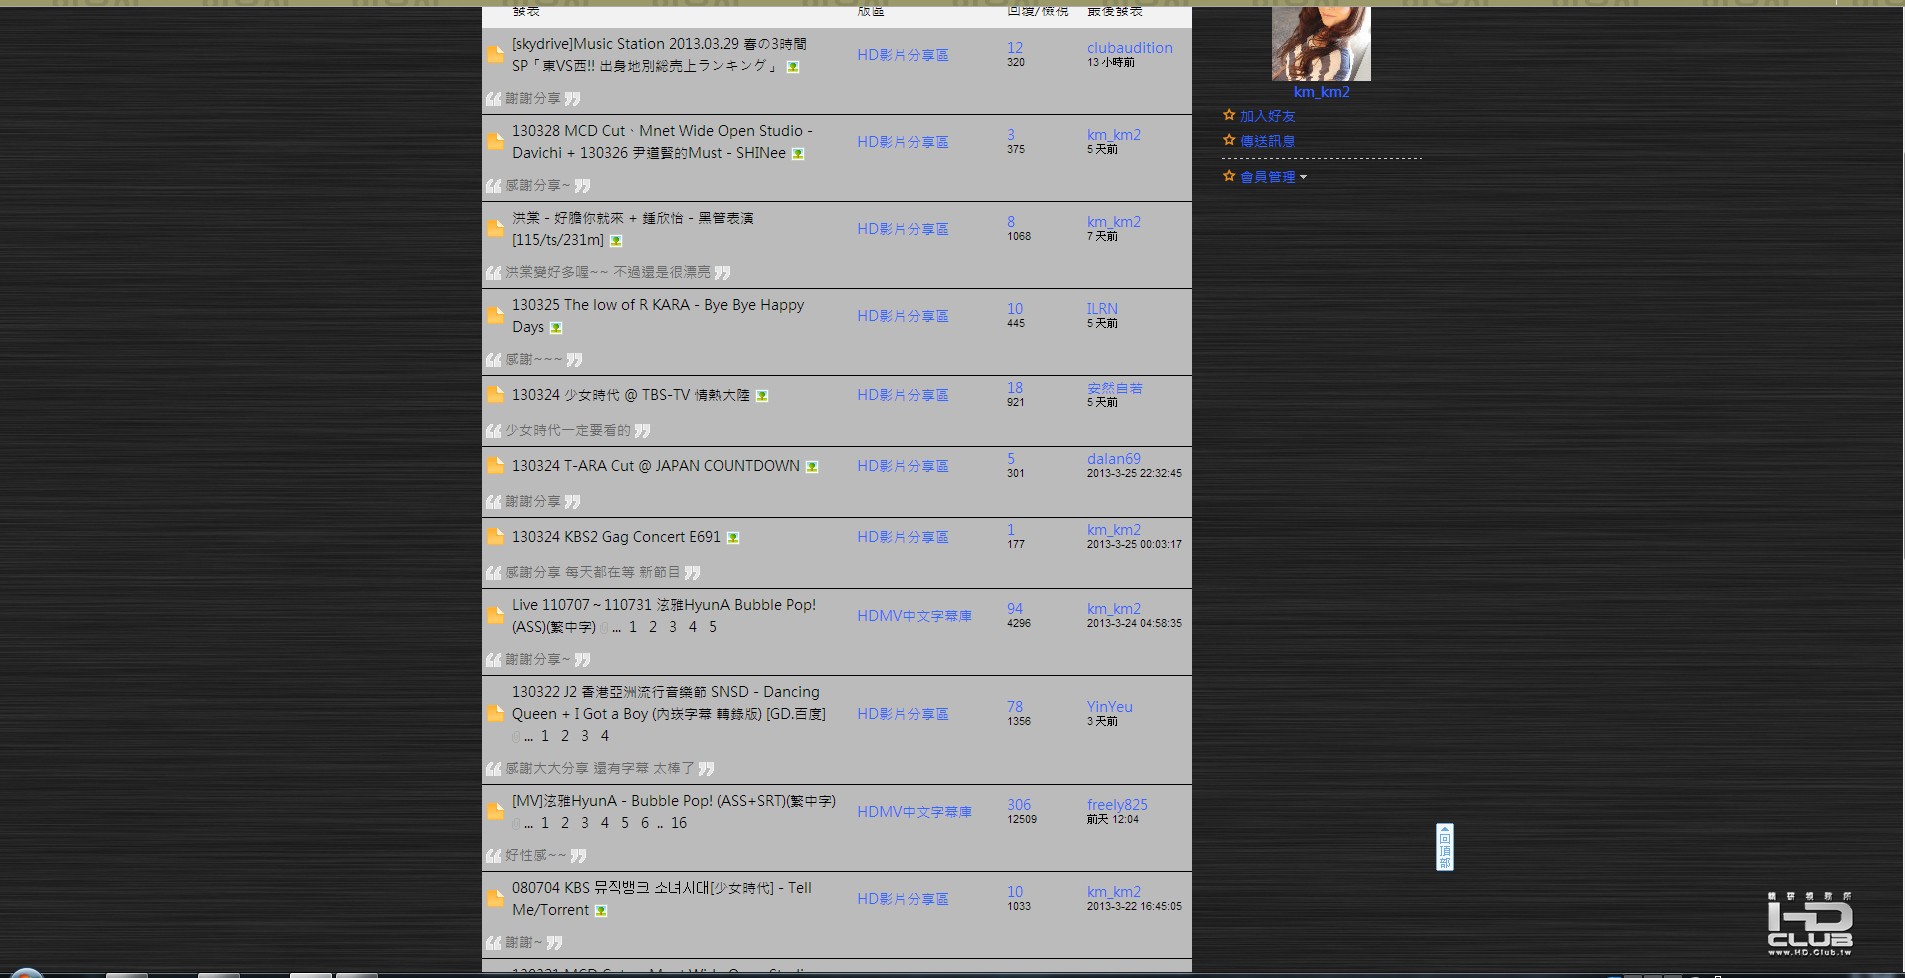Open the 130324 T-ARA Cut @ JAPAN COUNTDOWN thread
Screen dimensions: 1905x978
tap(655, 466)
